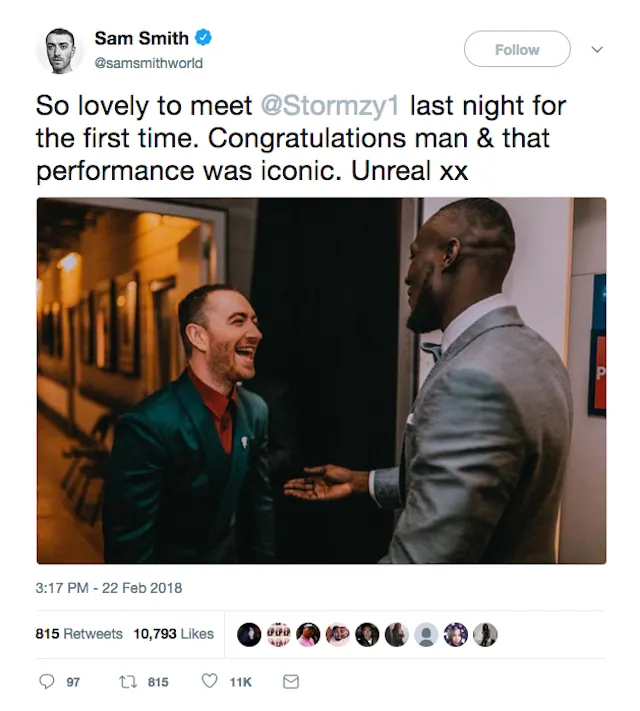Click the 3:17 PM - 22 Feb 2018 timestamp
This screenshot has height=711, width=640.
(x=109, y=588)
